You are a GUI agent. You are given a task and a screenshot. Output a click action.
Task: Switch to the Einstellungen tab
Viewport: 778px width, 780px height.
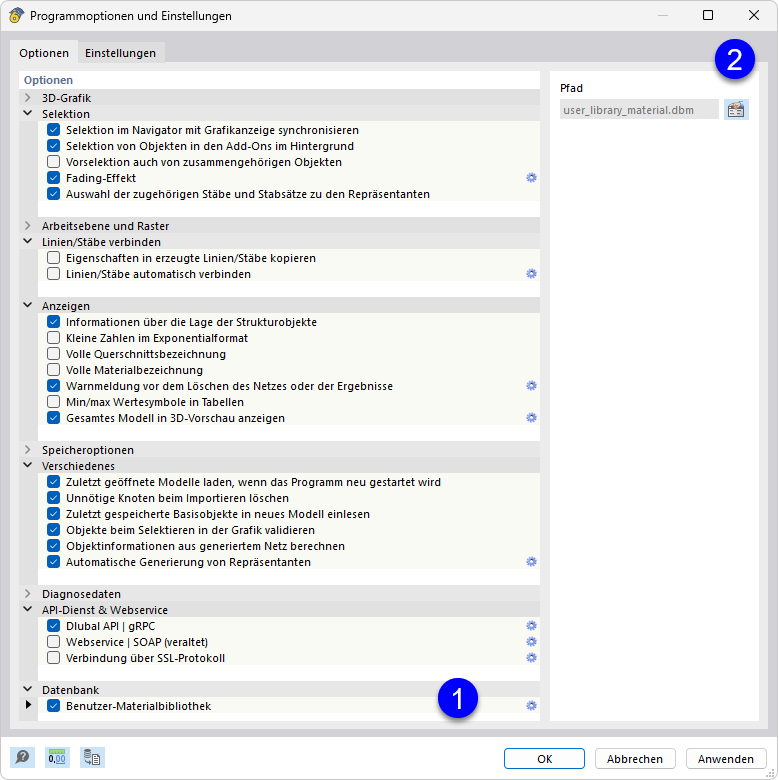120,53
